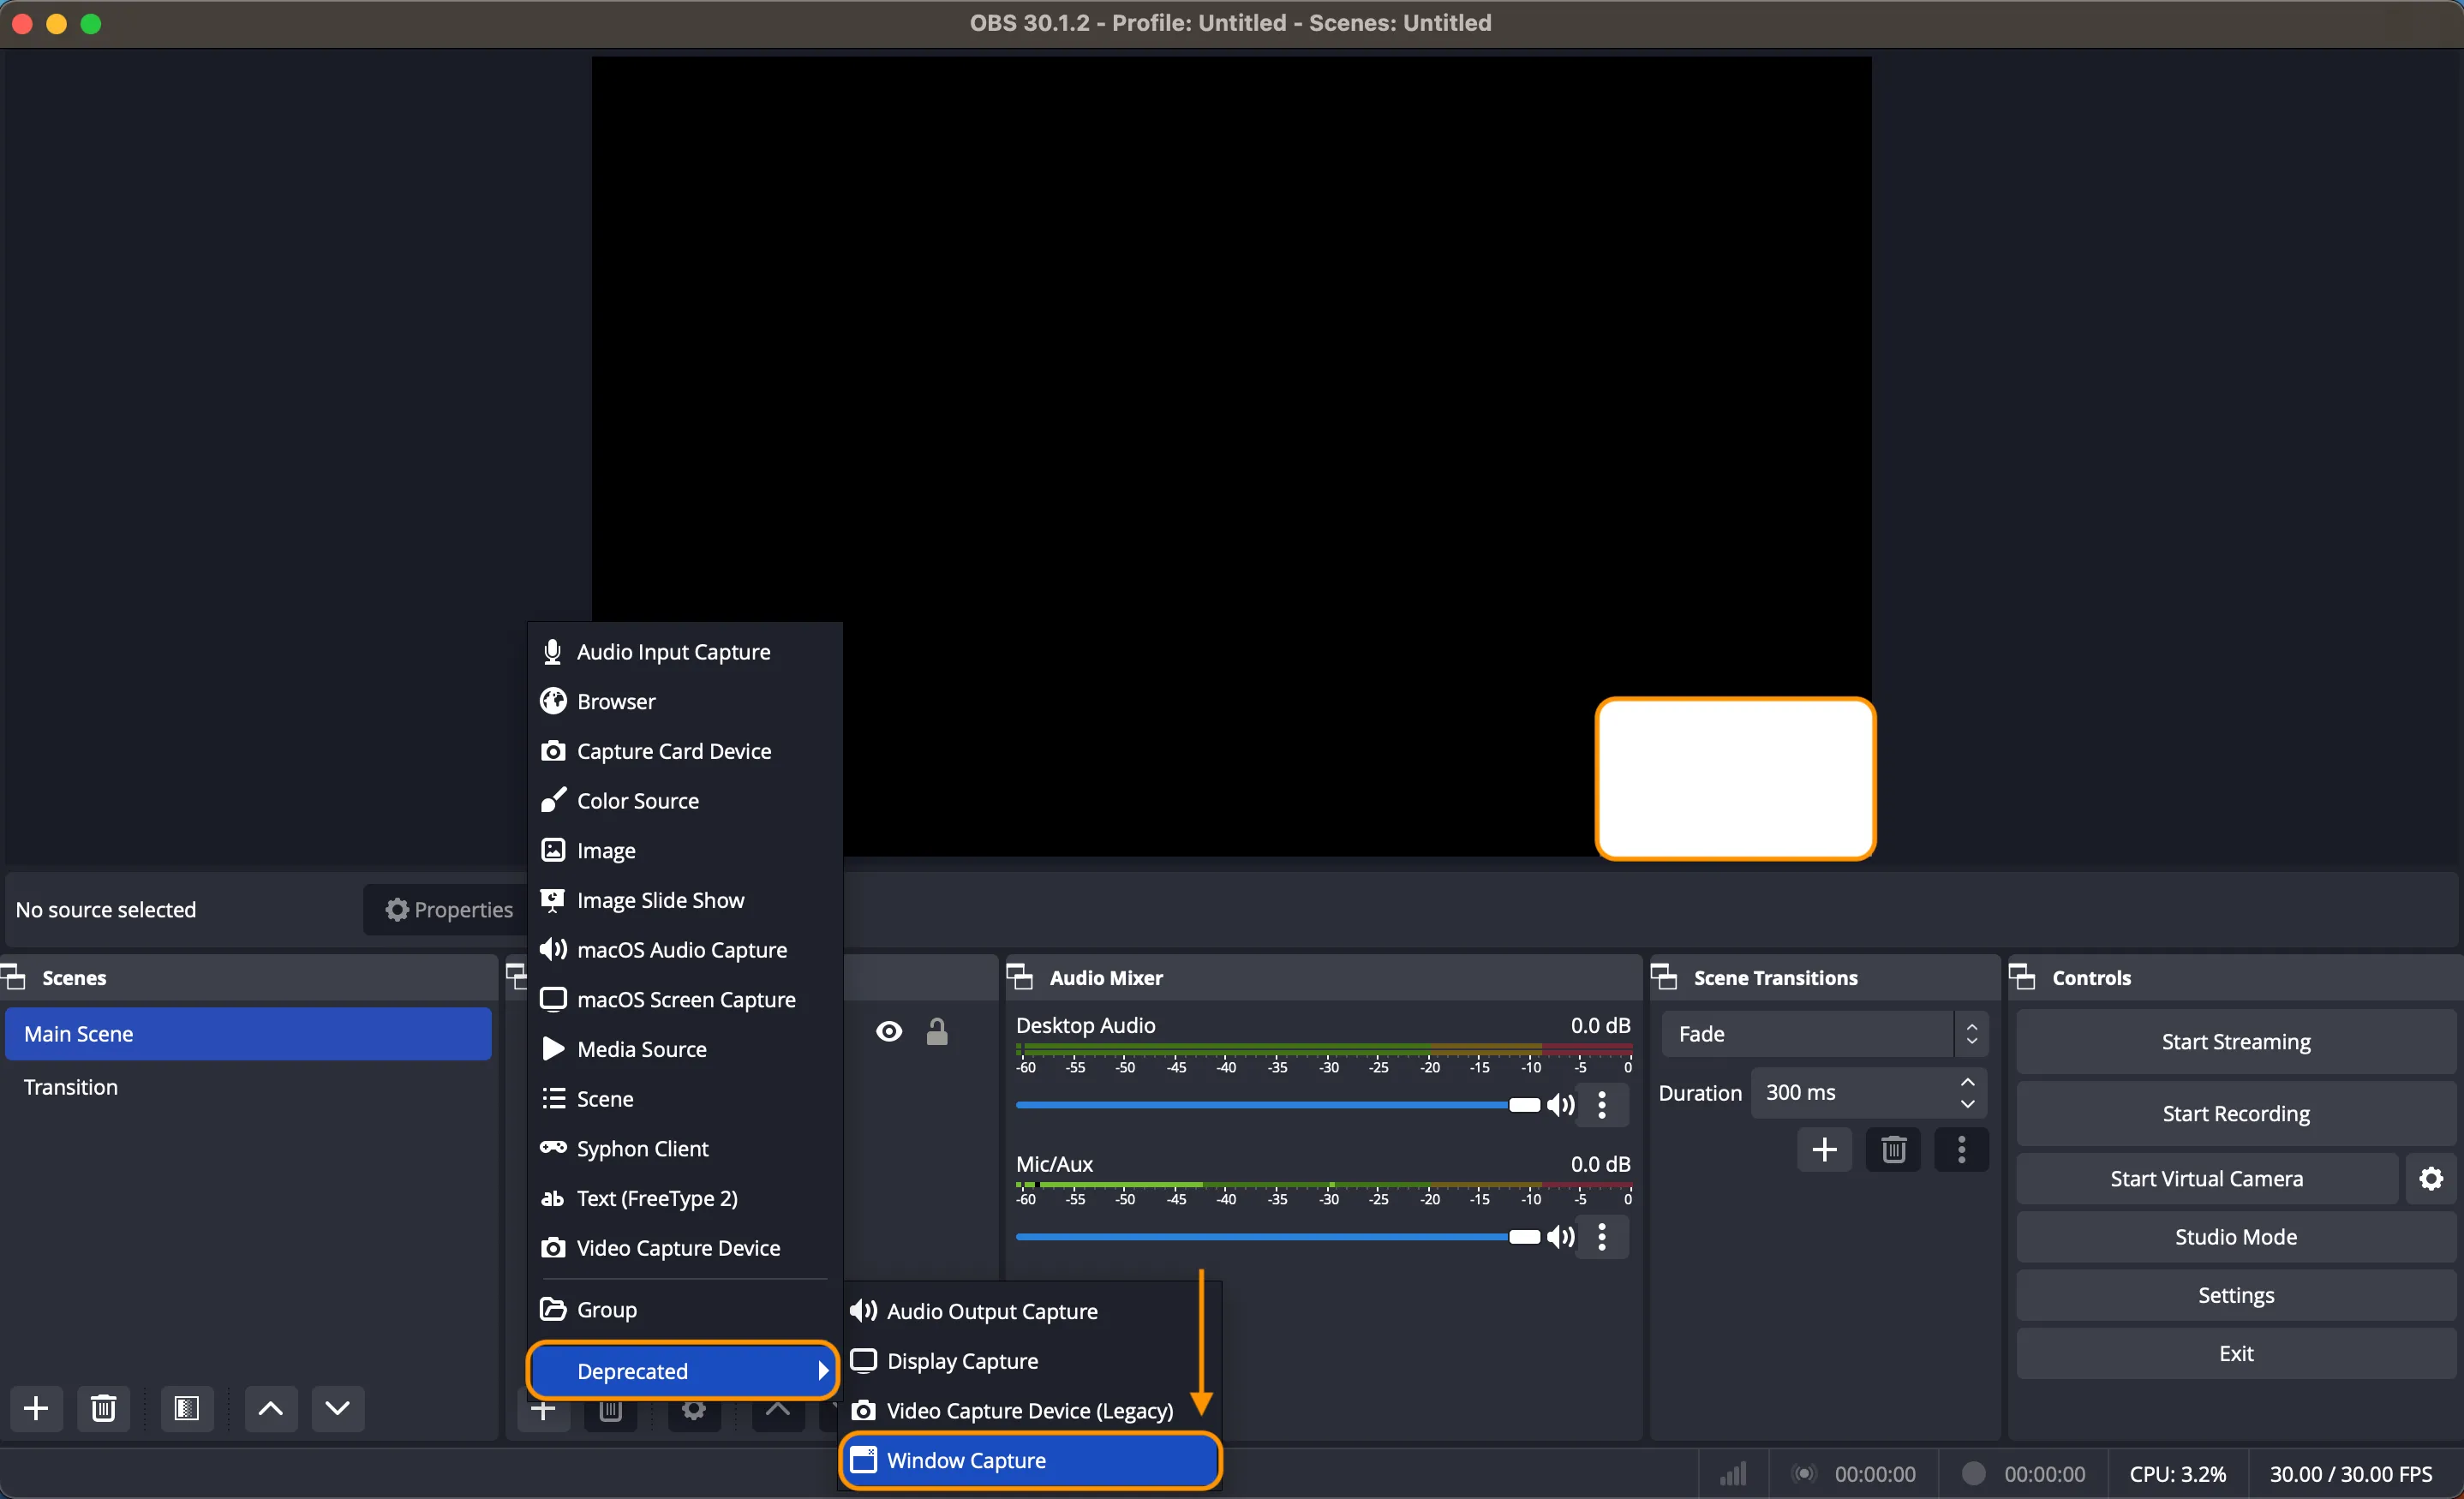Adjust Desktop Audio volume slider

click(x=1278, y=1105)
